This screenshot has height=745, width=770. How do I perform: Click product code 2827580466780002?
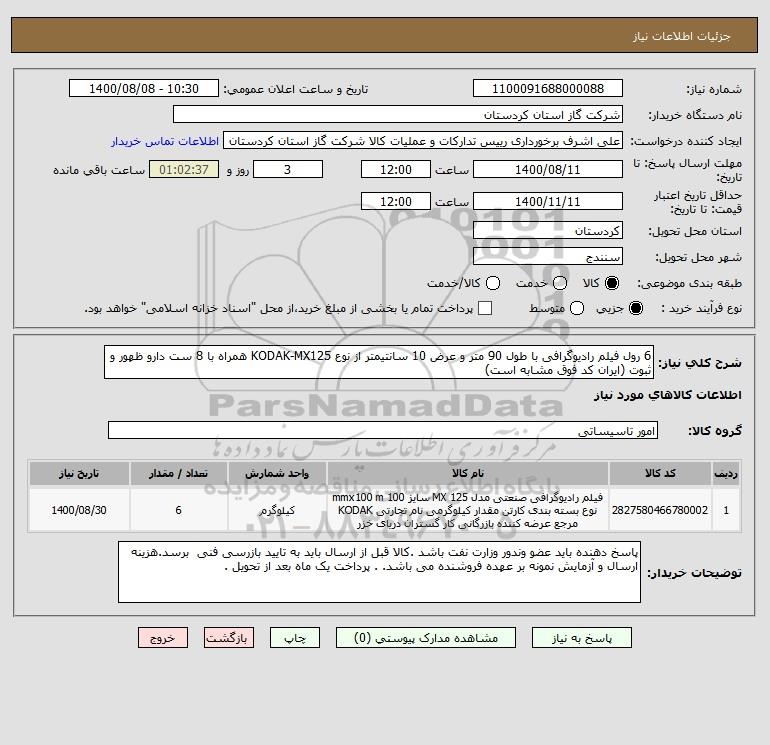(x=660, y=510)
